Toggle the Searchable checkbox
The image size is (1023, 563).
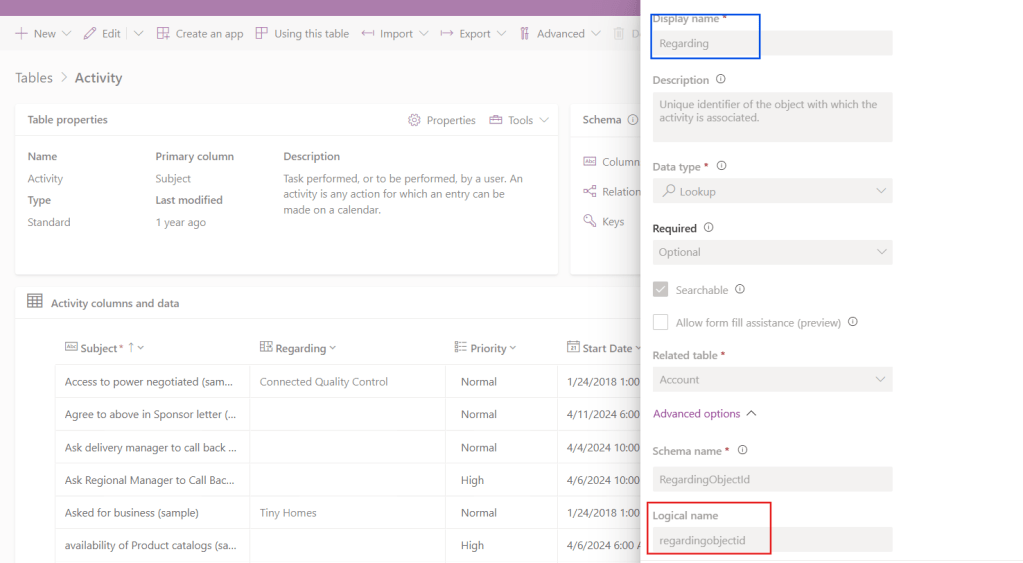660,290
